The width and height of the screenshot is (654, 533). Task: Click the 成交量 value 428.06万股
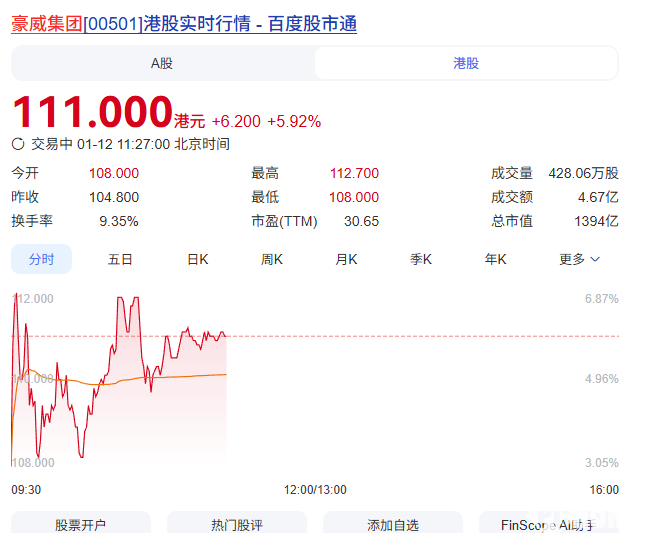[x=583, y=173]
